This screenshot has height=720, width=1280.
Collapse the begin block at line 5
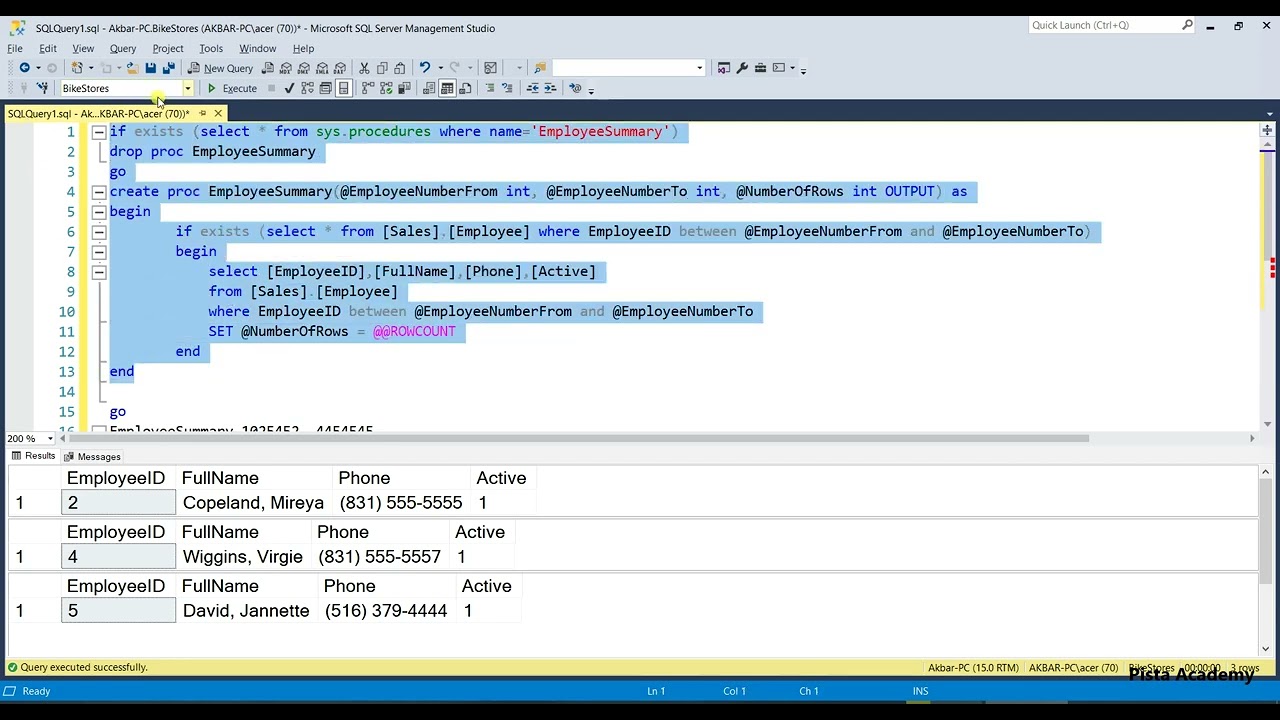pos(99,212)
